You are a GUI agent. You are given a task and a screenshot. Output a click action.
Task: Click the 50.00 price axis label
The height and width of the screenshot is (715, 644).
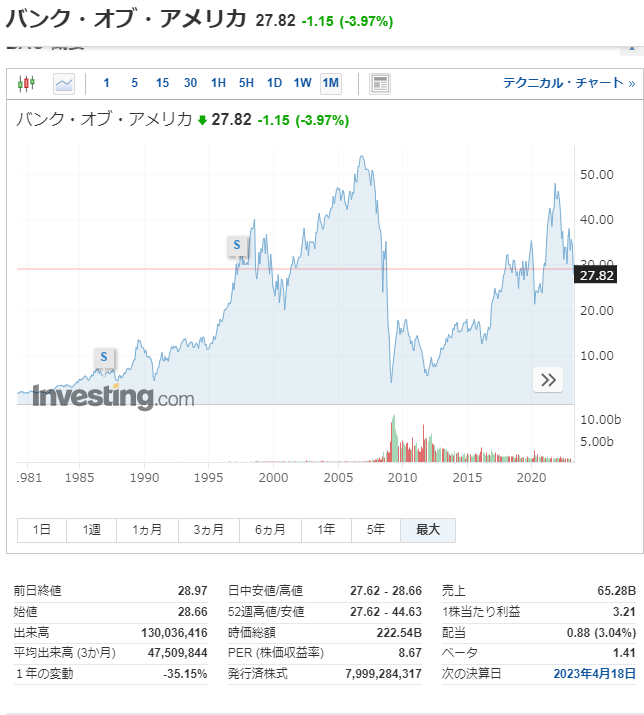(597, 175)
